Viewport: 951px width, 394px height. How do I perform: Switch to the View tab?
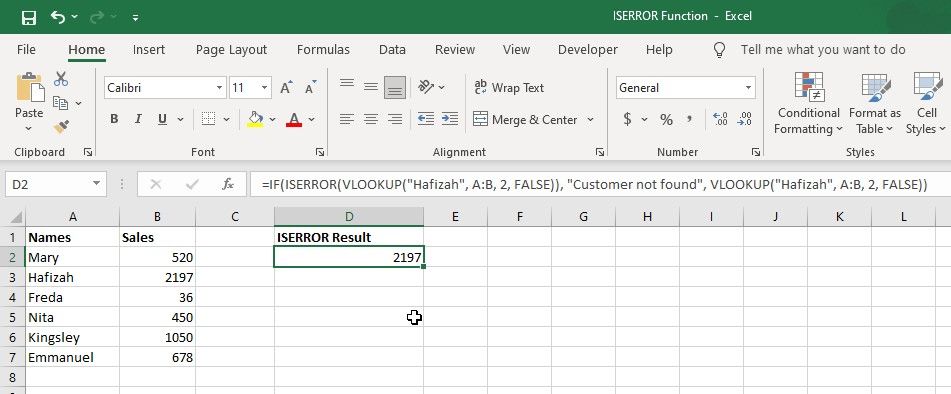(516, 50)
